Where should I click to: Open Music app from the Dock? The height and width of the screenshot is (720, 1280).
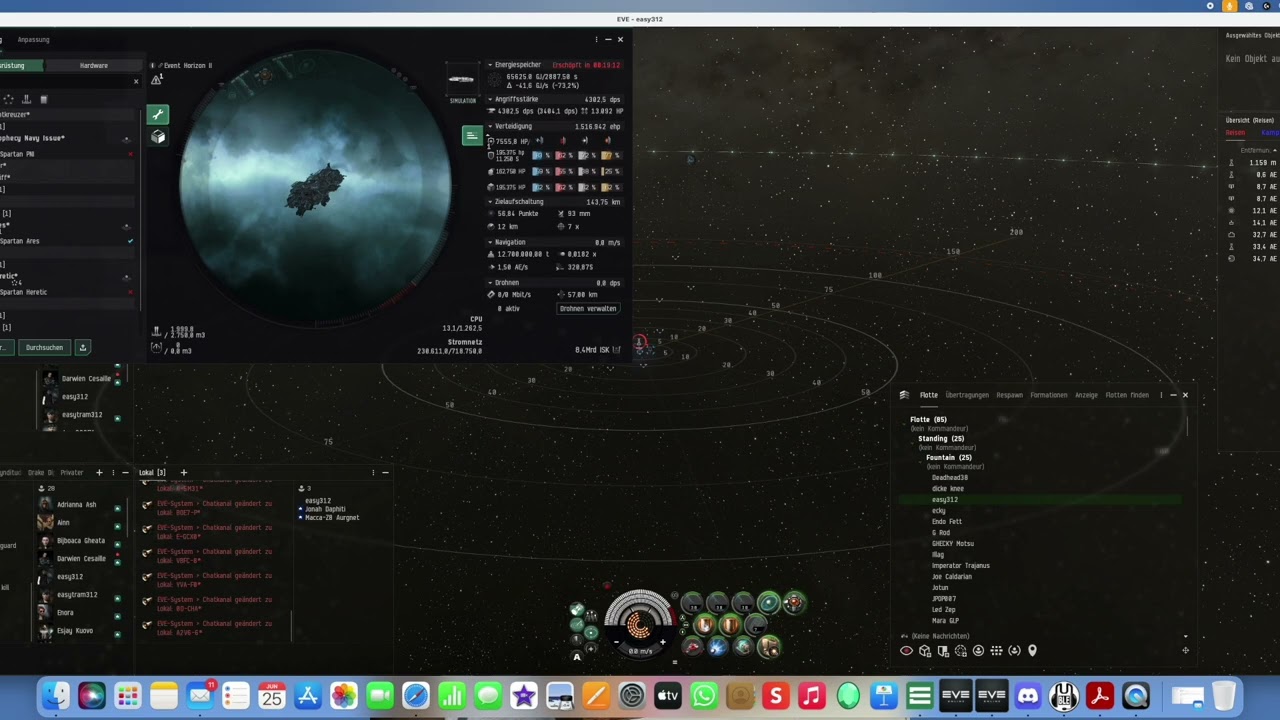point(811,695)
